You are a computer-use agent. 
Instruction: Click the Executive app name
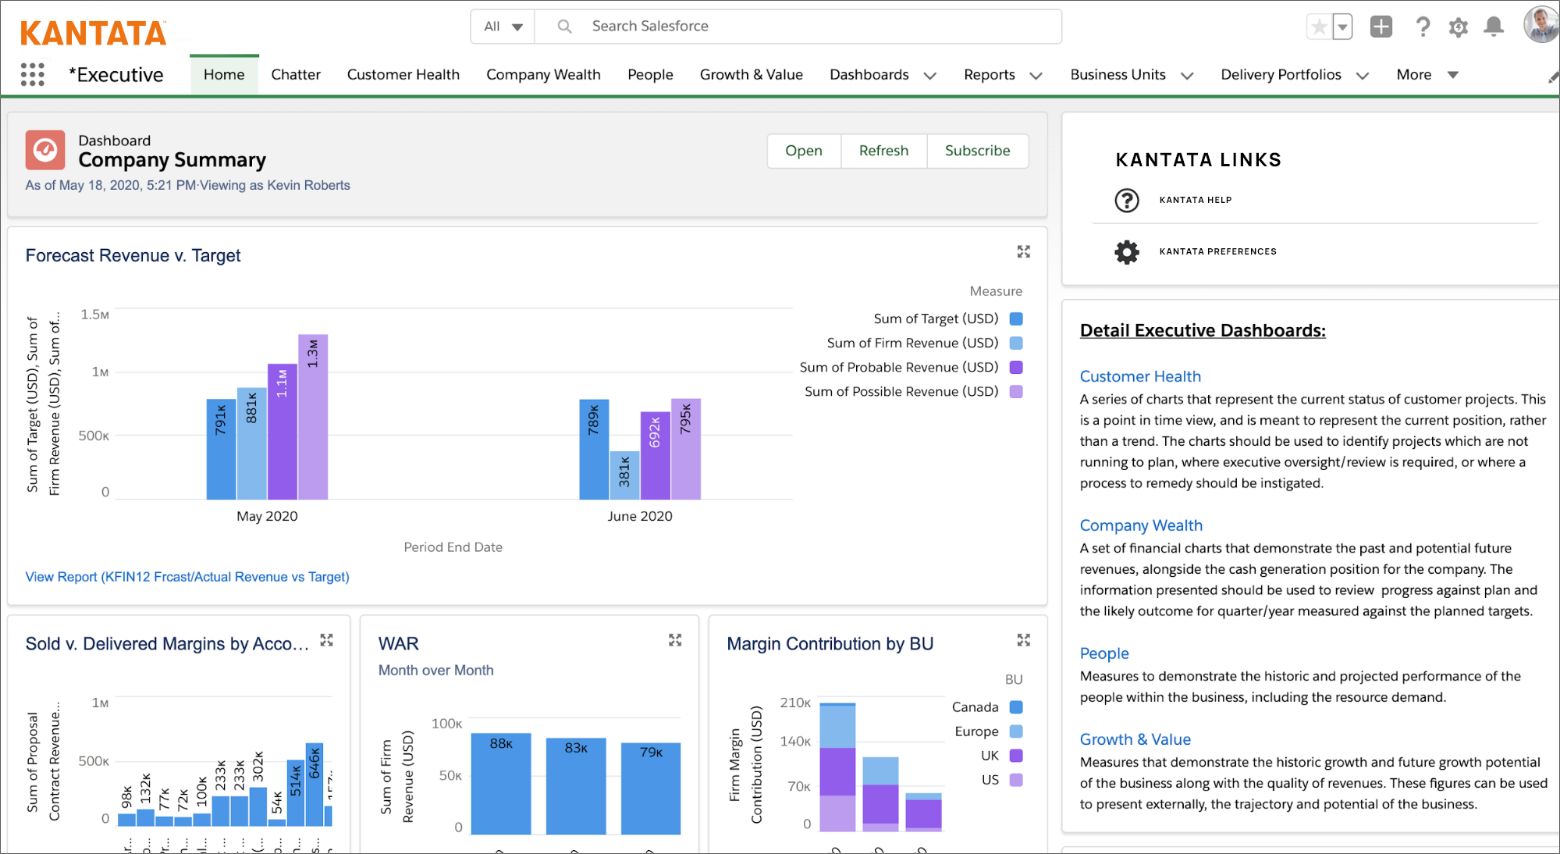[x=116, y=75]
